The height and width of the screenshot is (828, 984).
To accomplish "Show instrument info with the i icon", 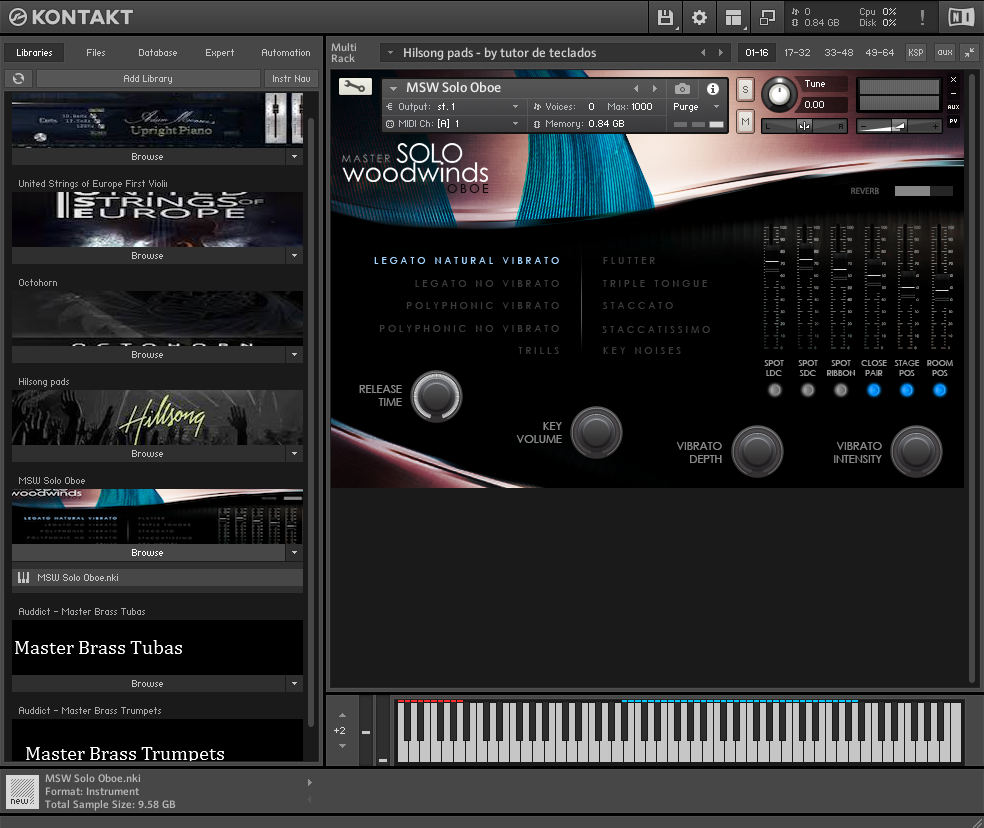I will [x=713, y=89].
